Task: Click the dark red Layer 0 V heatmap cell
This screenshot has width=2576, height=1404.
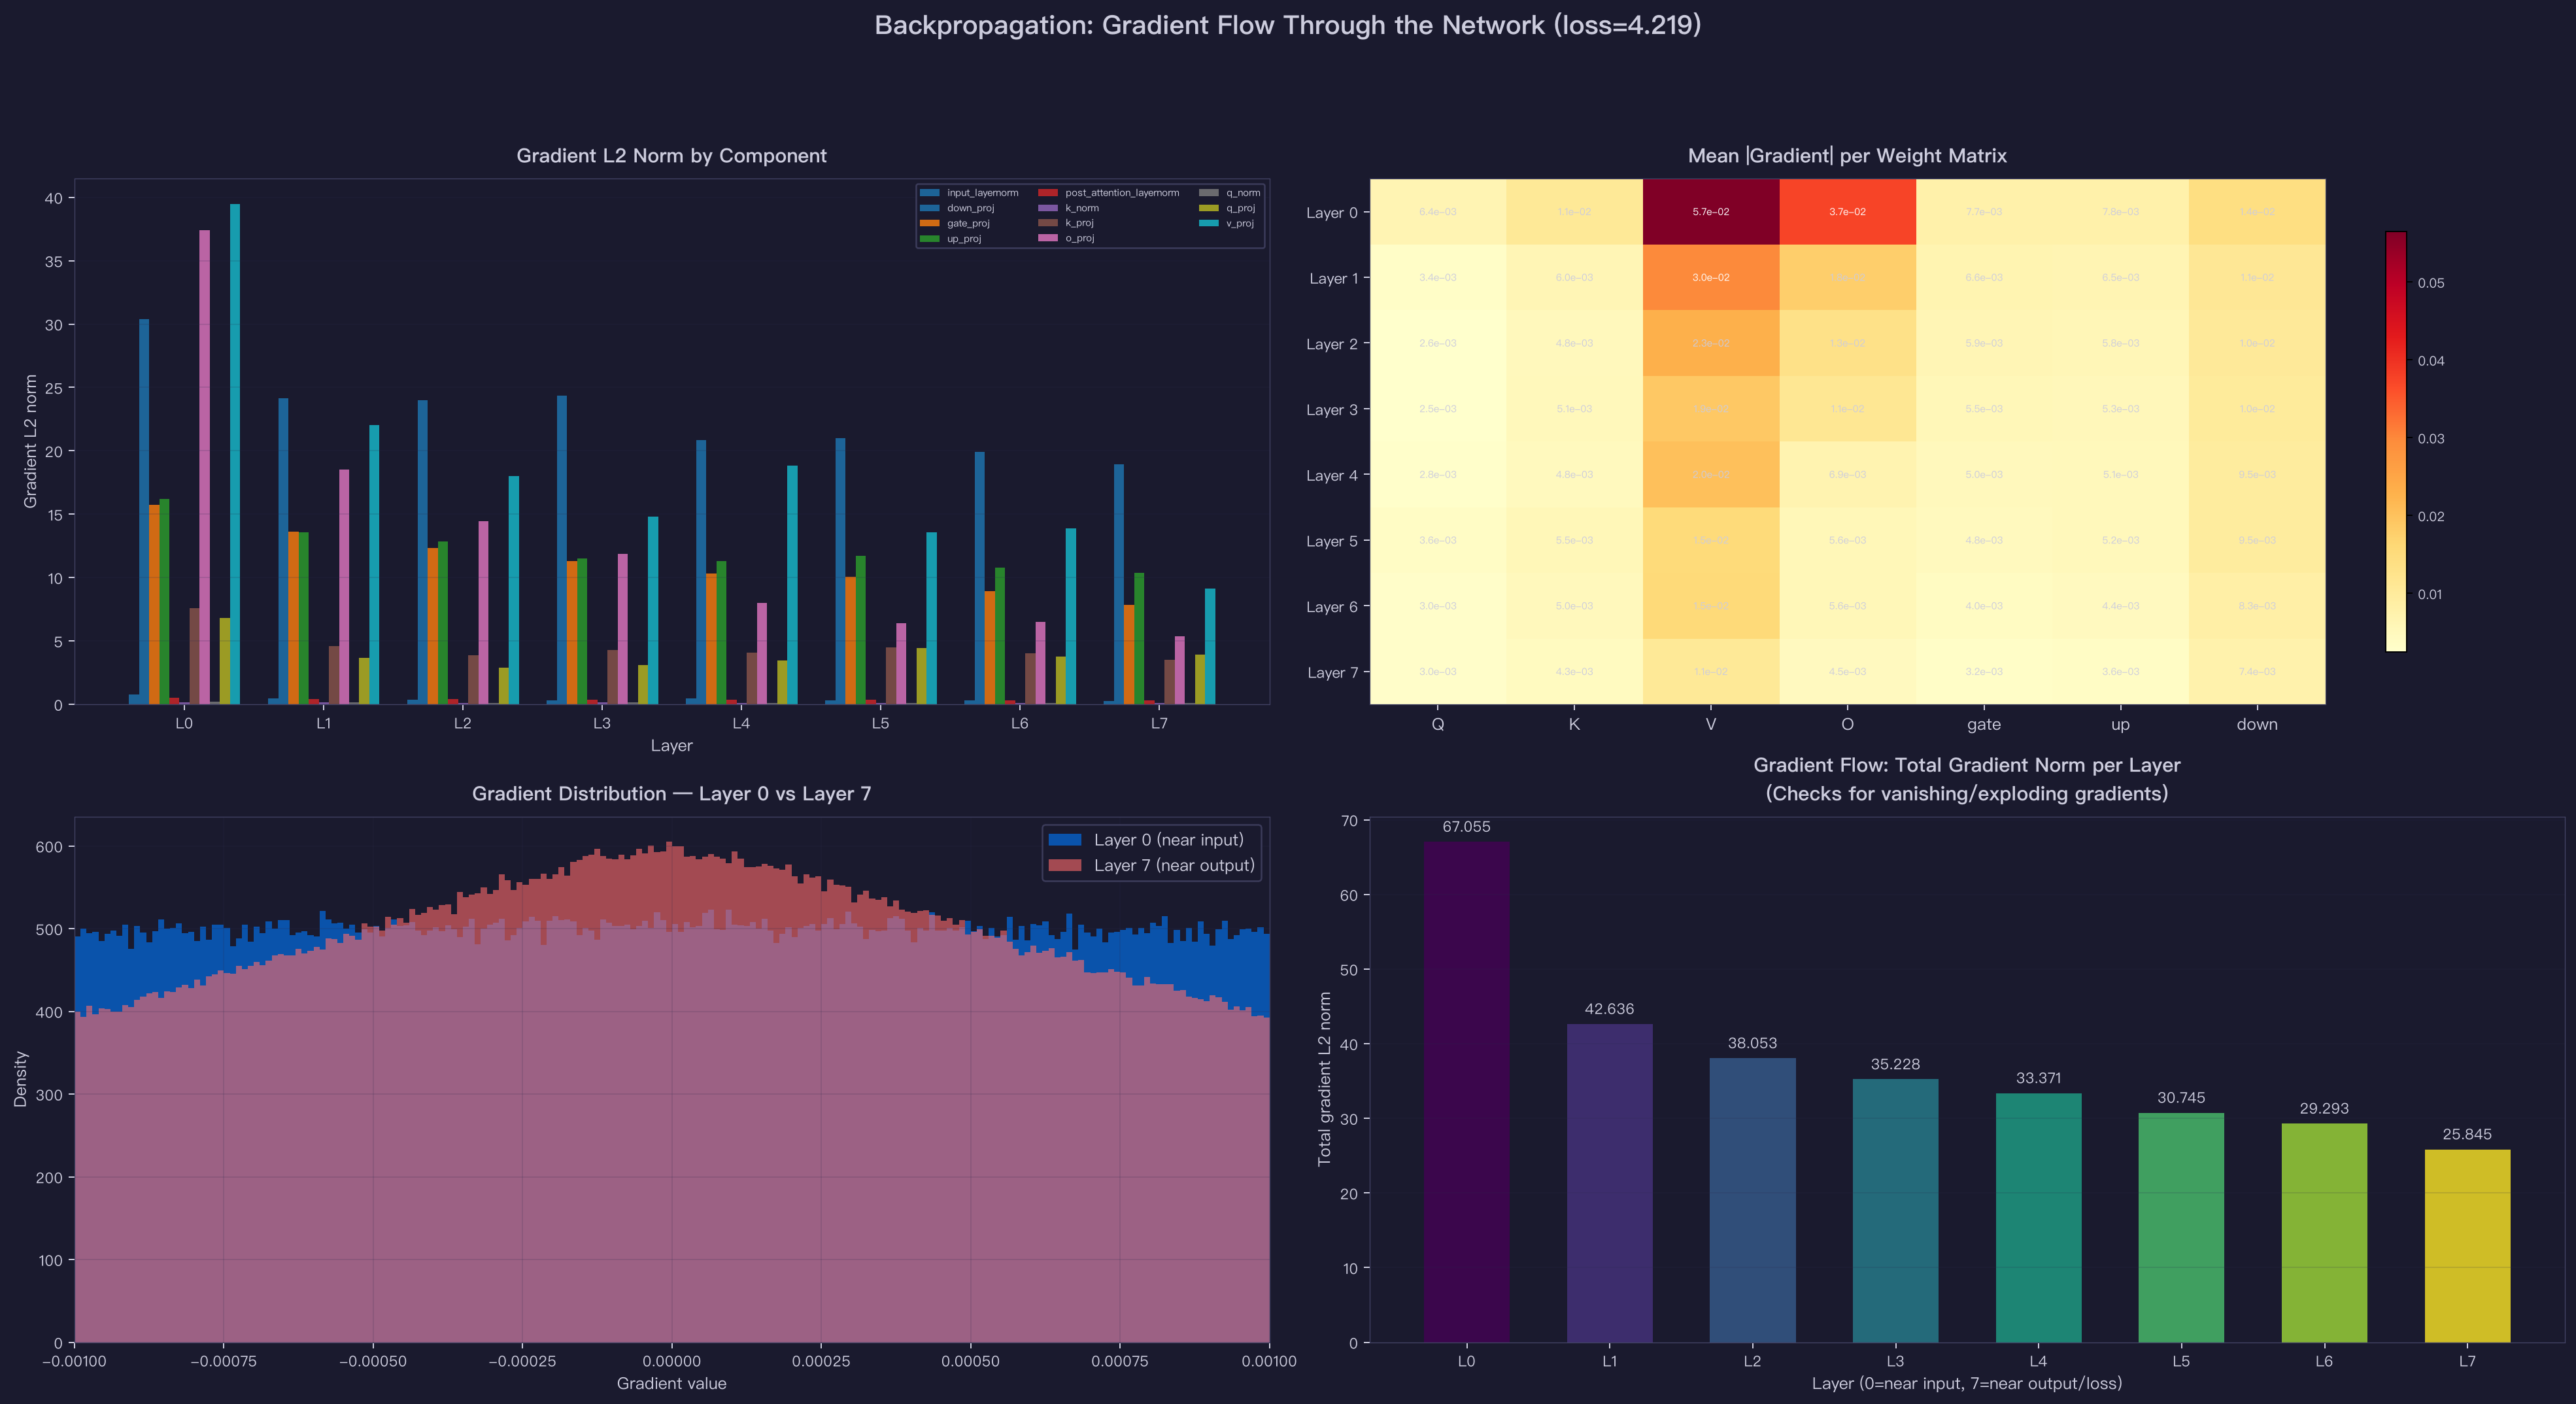Action: point(1710,212)
